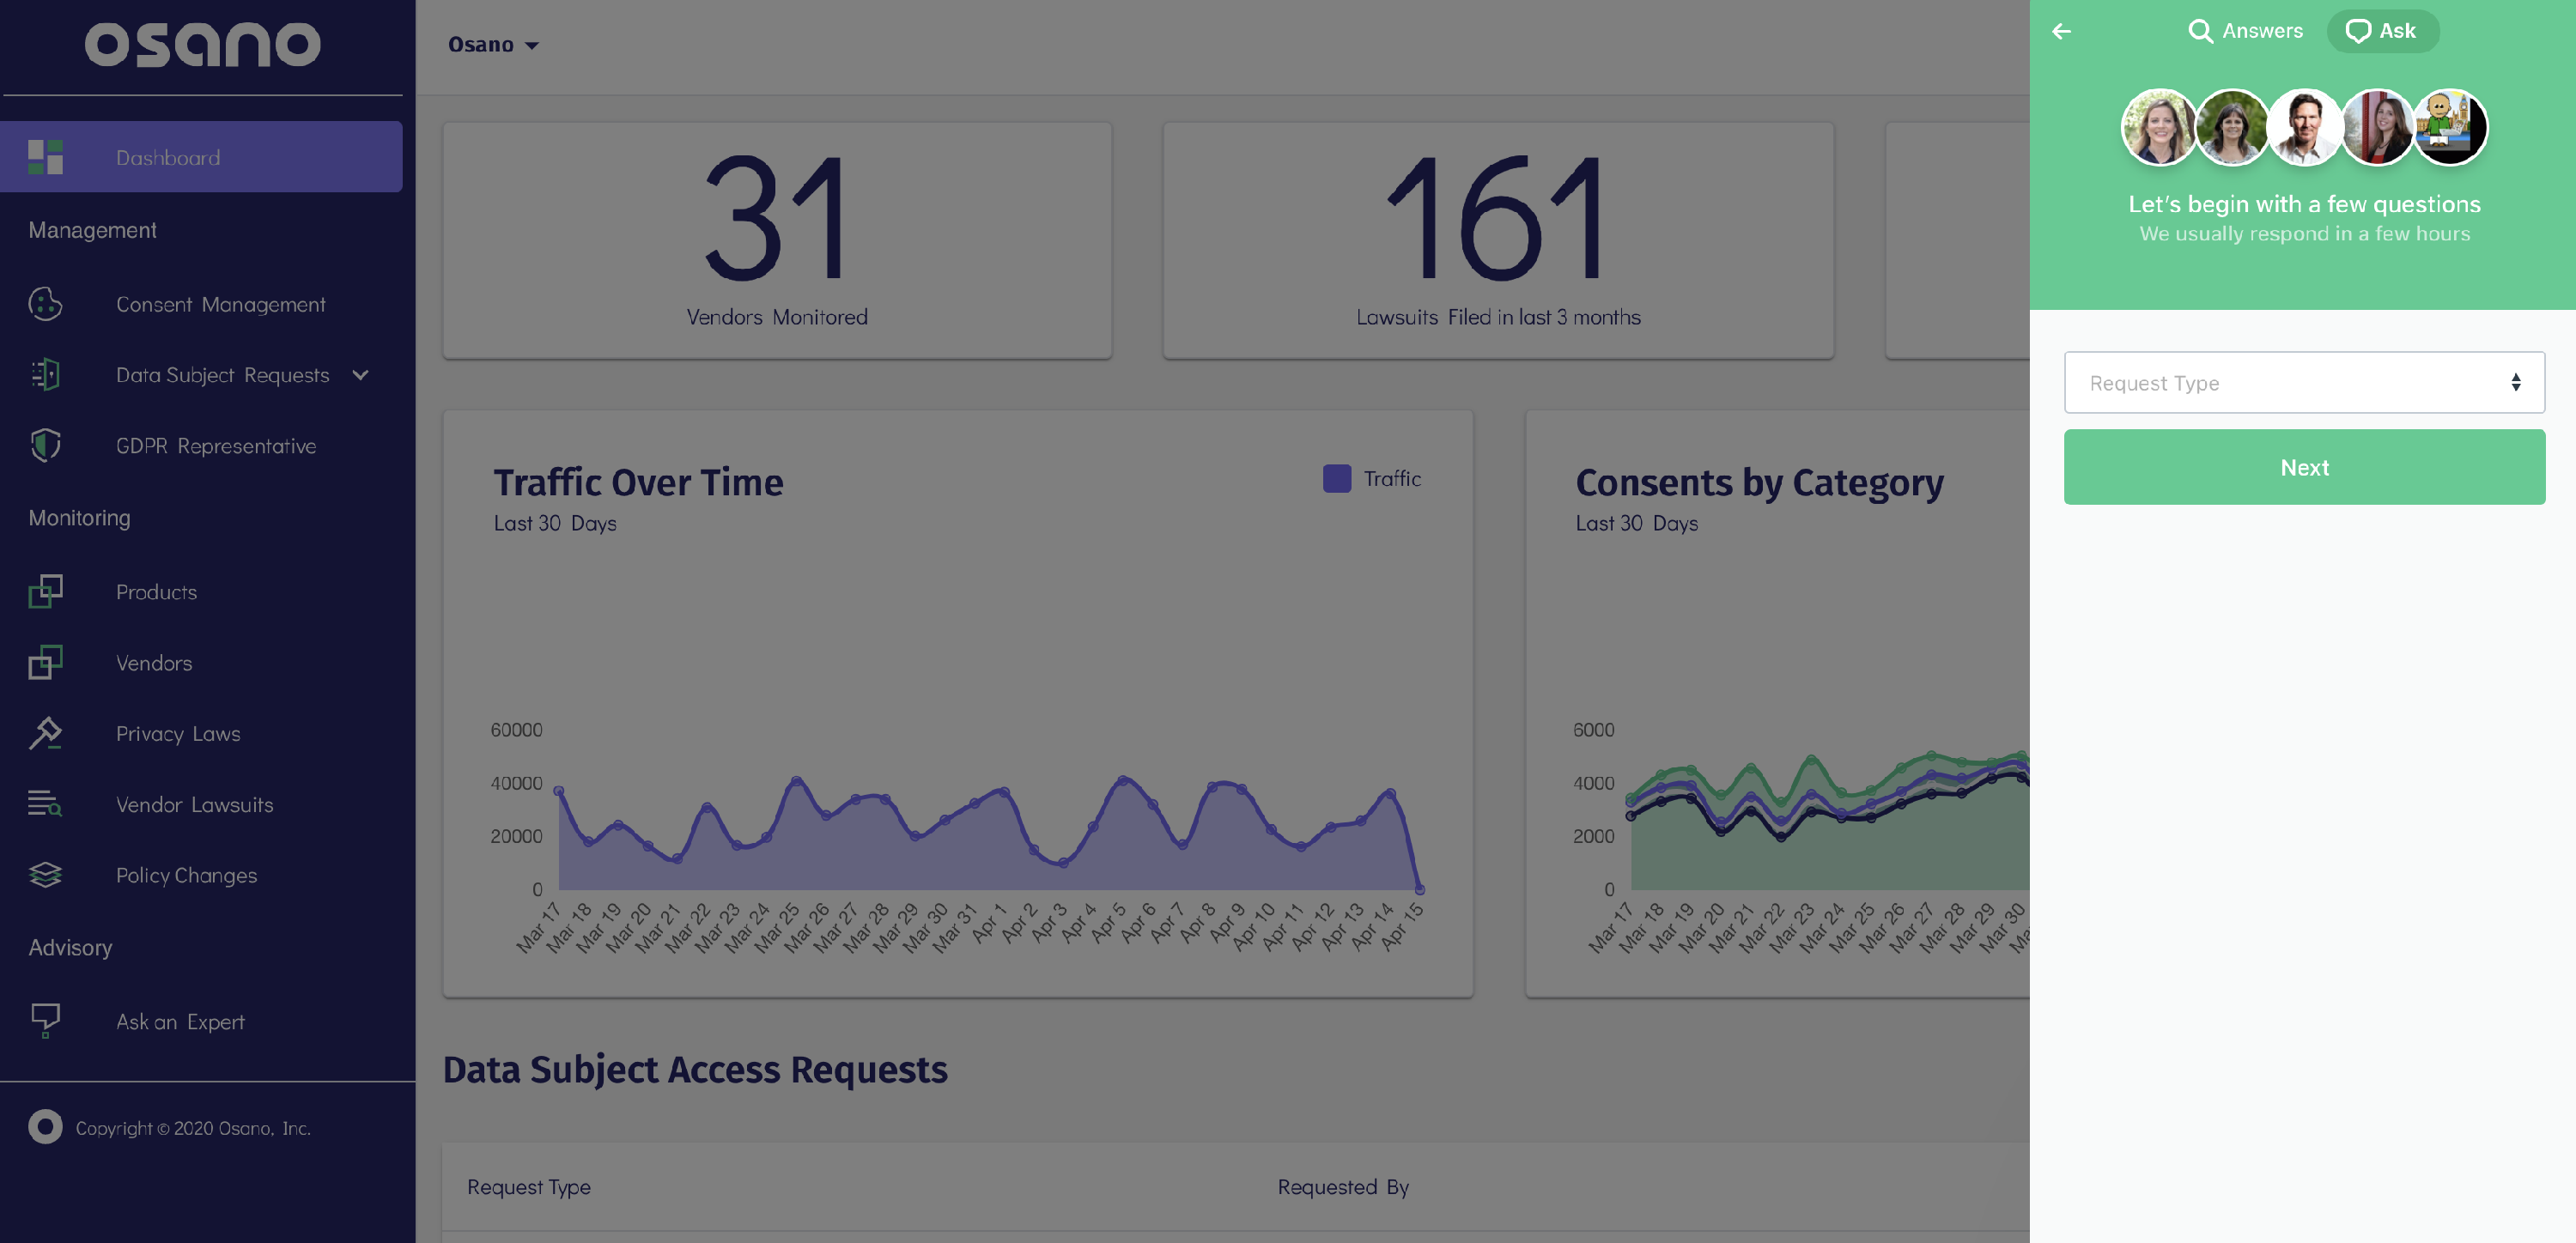Click the Policy Changes layers icon
The image size is (2576, 1243).
click(45, 875)
